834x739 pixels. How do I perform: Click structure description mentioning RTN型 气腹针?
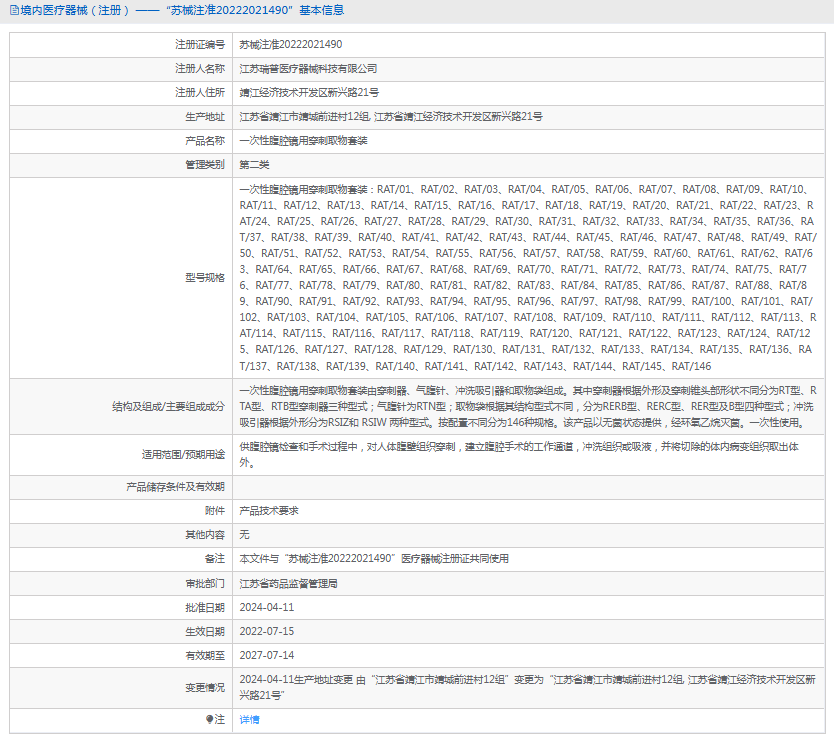528,406
